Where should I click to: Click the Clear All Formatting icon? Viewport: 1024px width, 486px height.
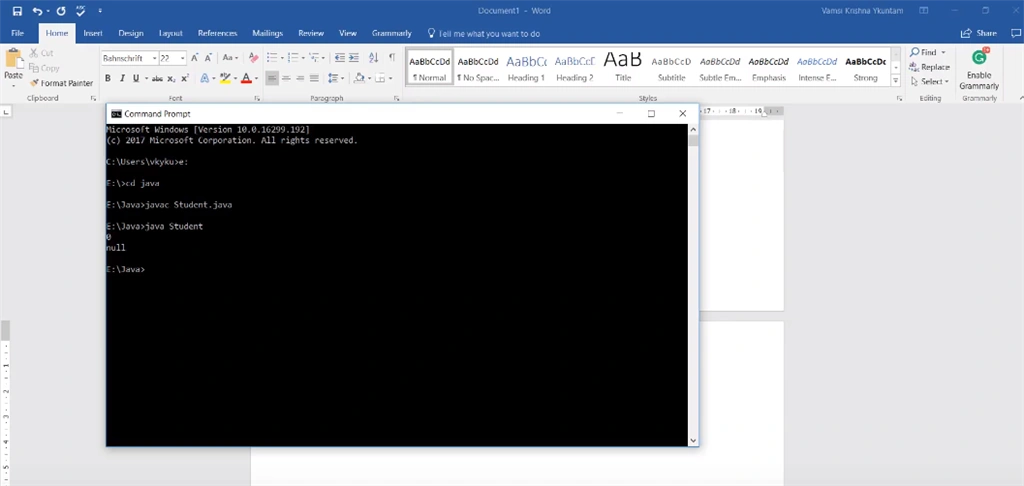click(x=253, y=58)
